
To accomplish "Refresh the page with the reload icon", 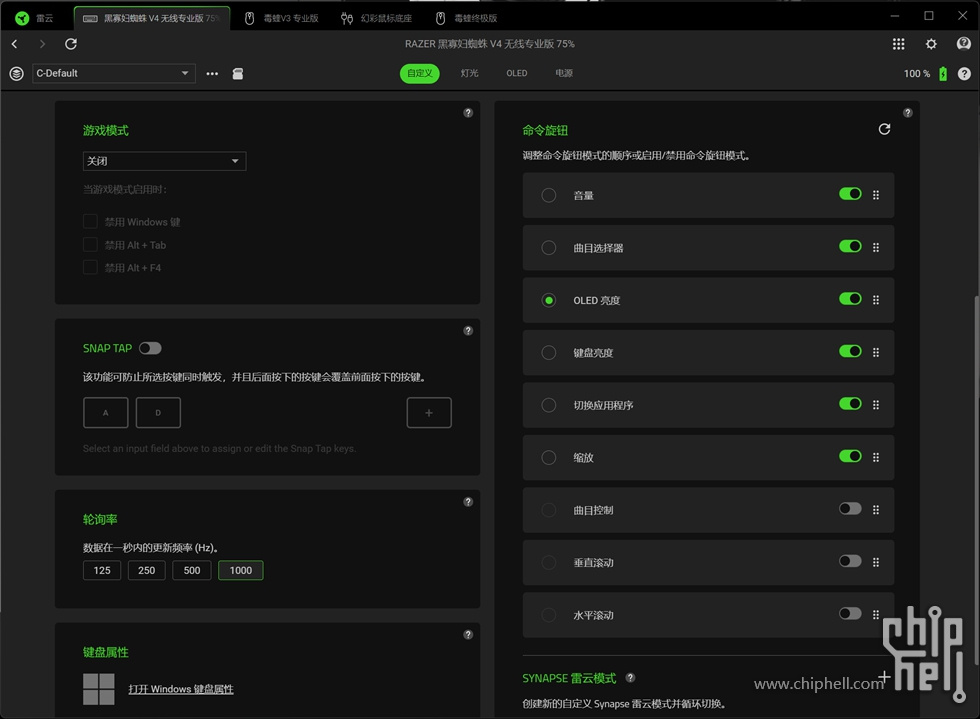I will [x=71, y=44].
